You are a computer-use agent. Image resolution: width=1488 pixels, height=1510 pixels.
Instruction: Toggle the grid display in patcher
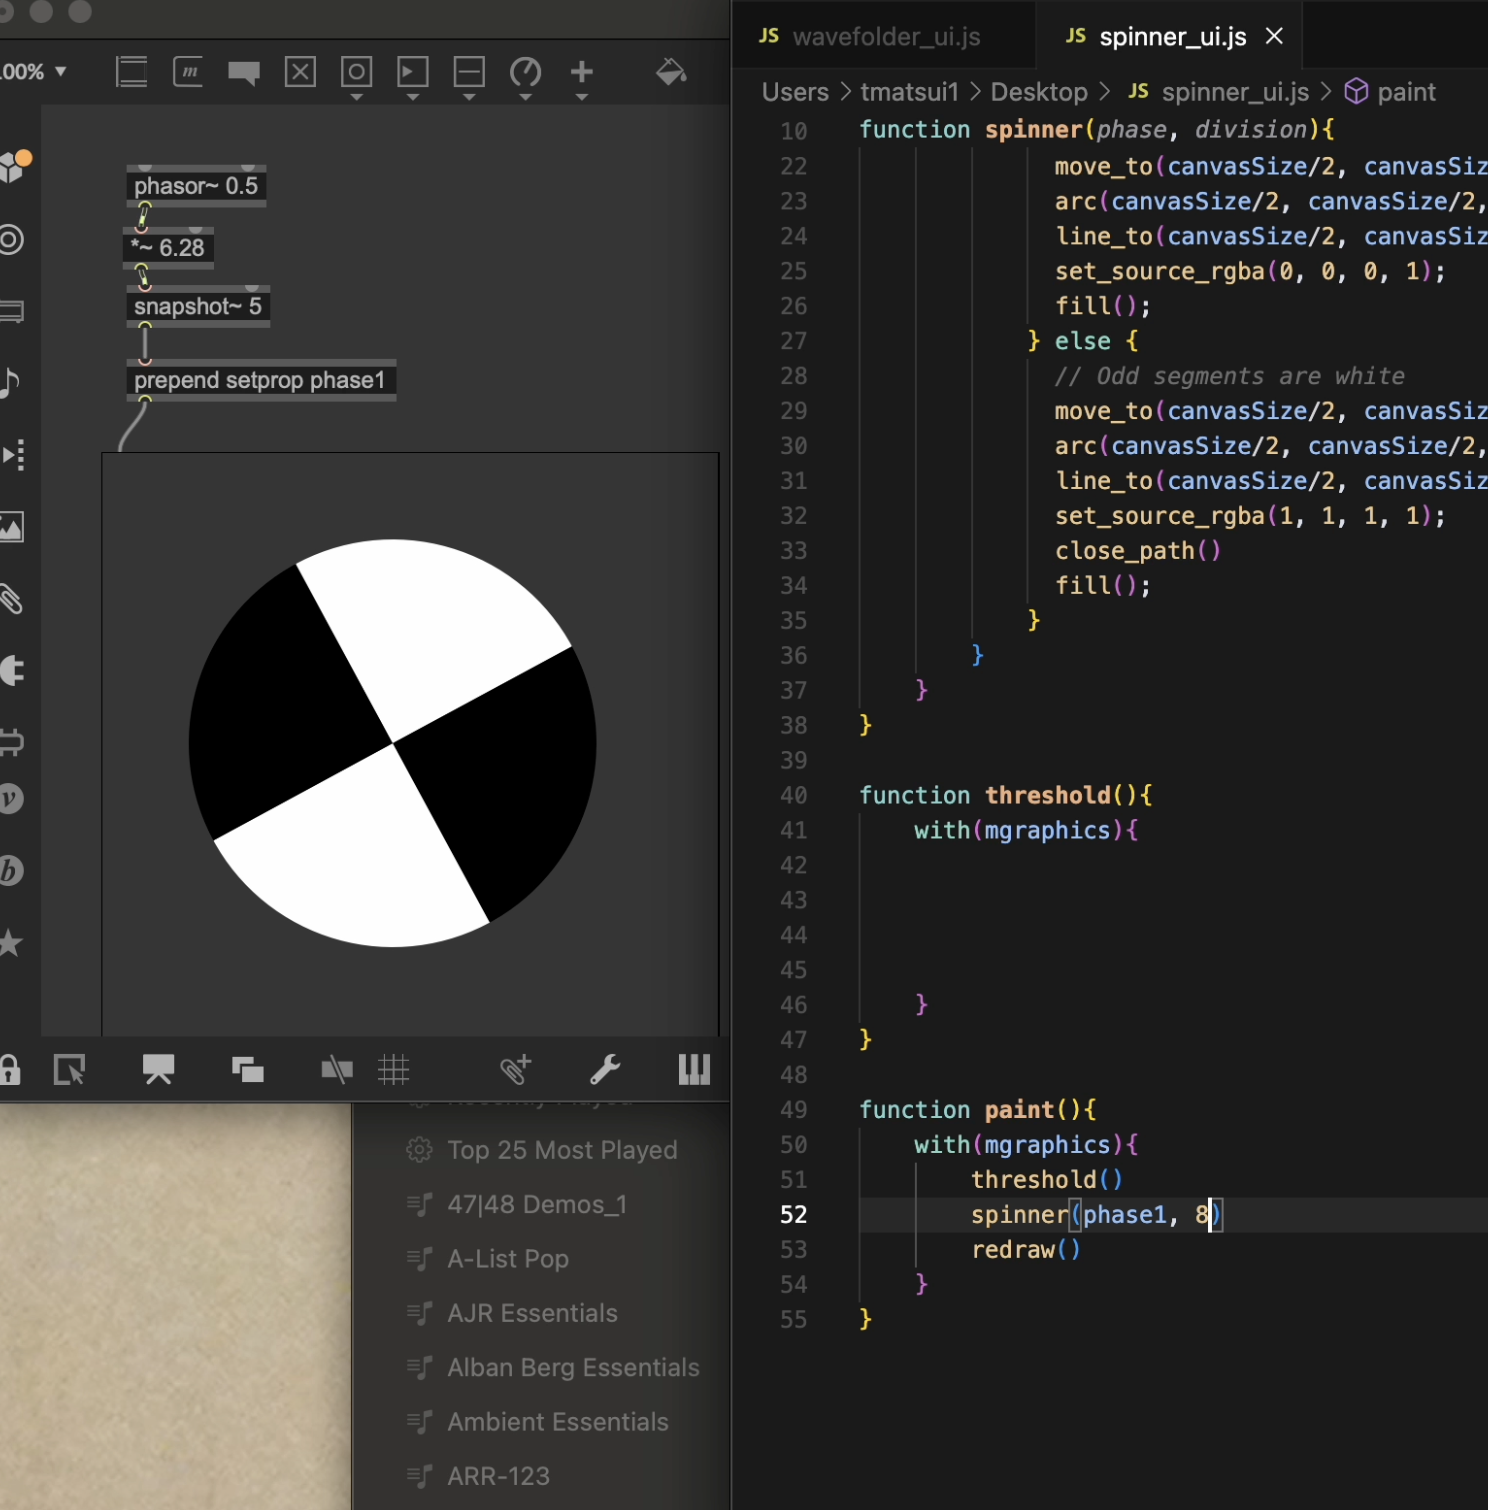click(x=394, y=1070)
